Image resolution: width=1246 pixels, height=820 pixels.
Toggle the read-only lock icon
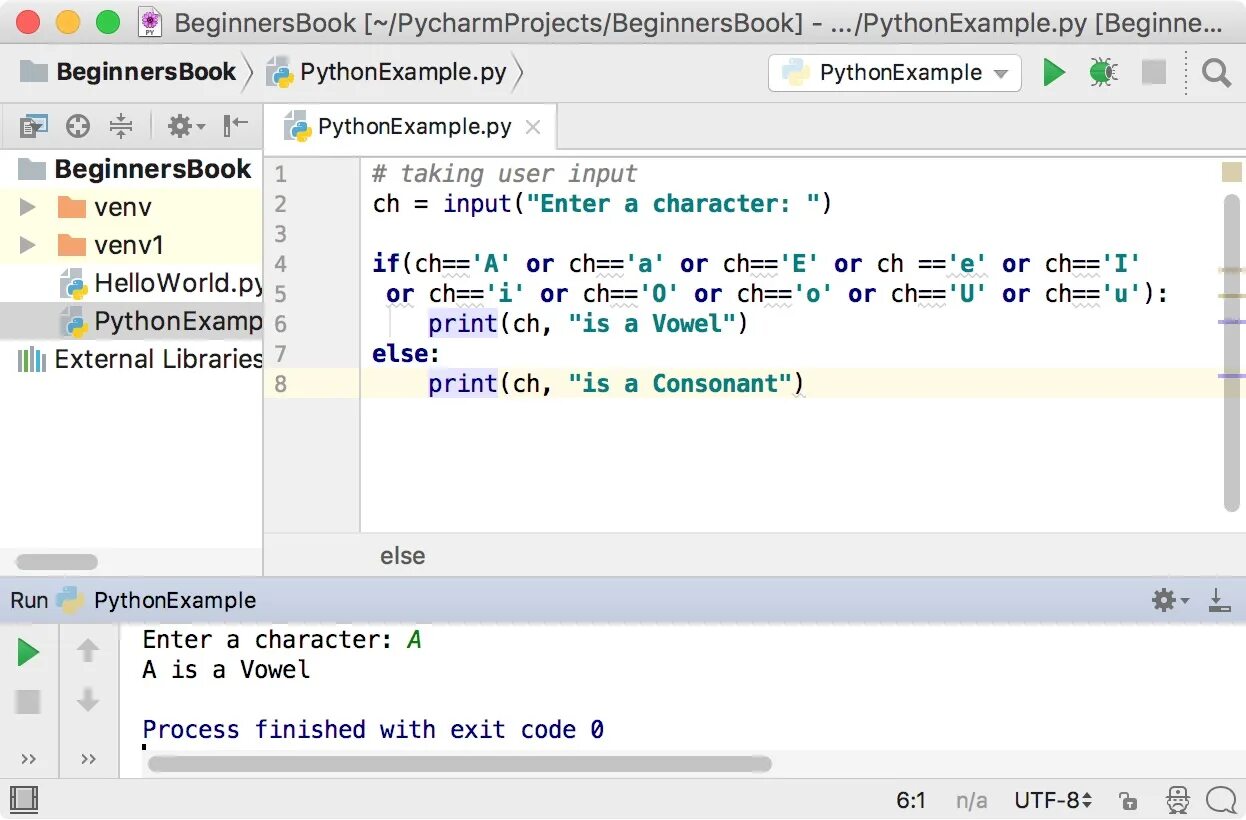point(1128,800)
